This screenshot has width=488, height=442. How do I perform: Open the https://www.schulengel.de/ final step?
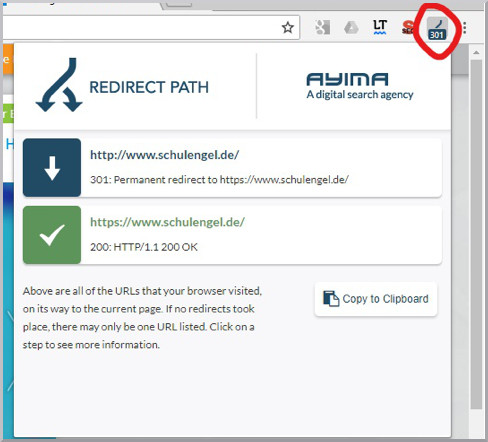[x=232, y=235]
